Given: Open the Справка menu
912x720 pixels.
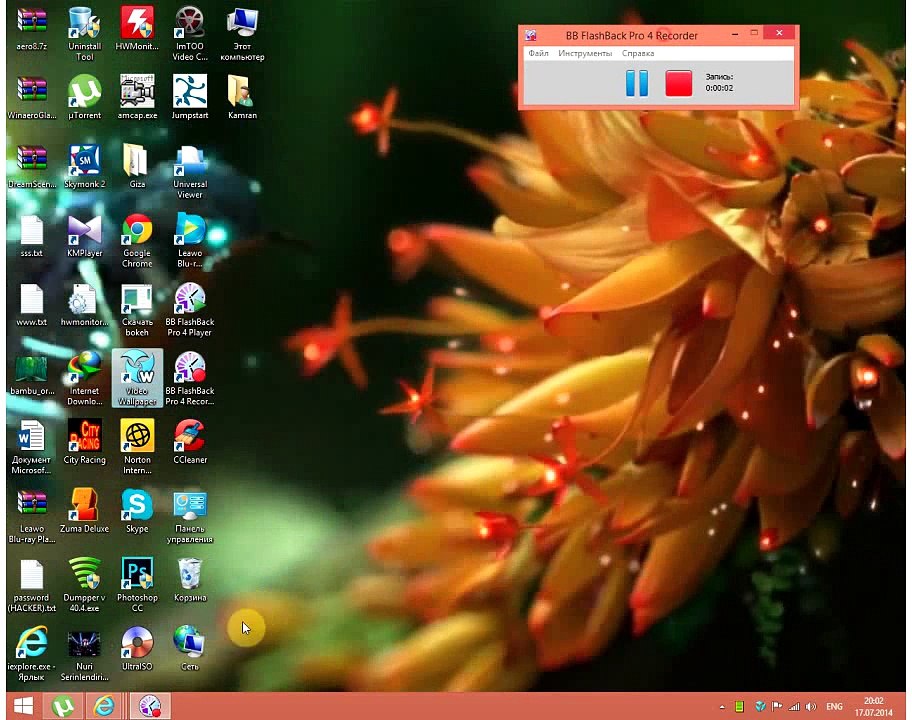Looking at the screenshot, I should click(638, 53).
